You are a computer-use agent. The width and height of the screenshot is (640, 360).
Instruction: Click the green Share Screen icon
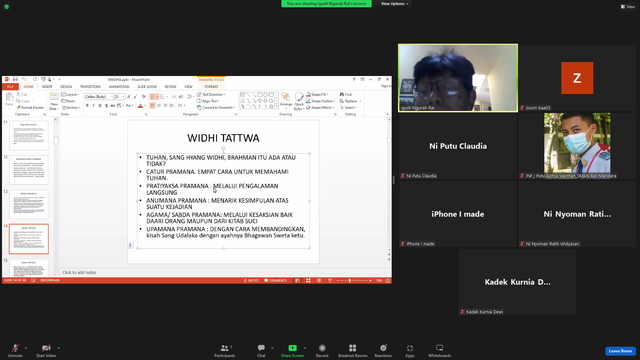coord(292,348)
